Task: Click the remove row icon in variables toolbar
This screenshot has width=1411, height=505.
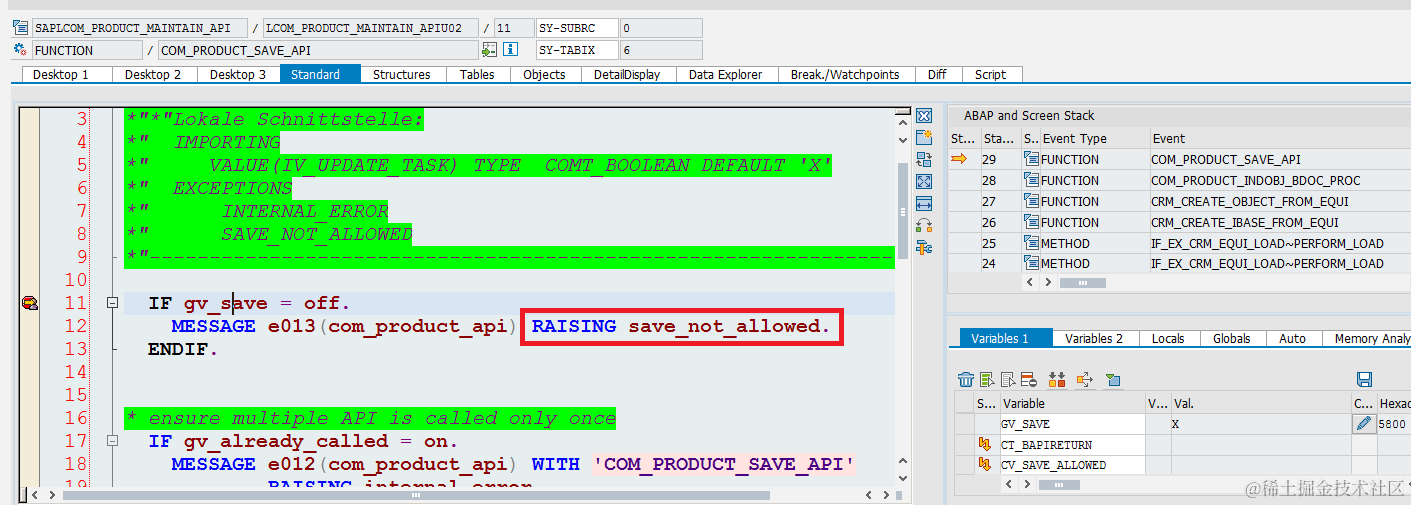Action: pyautogui.click(x=1029, y=379)
